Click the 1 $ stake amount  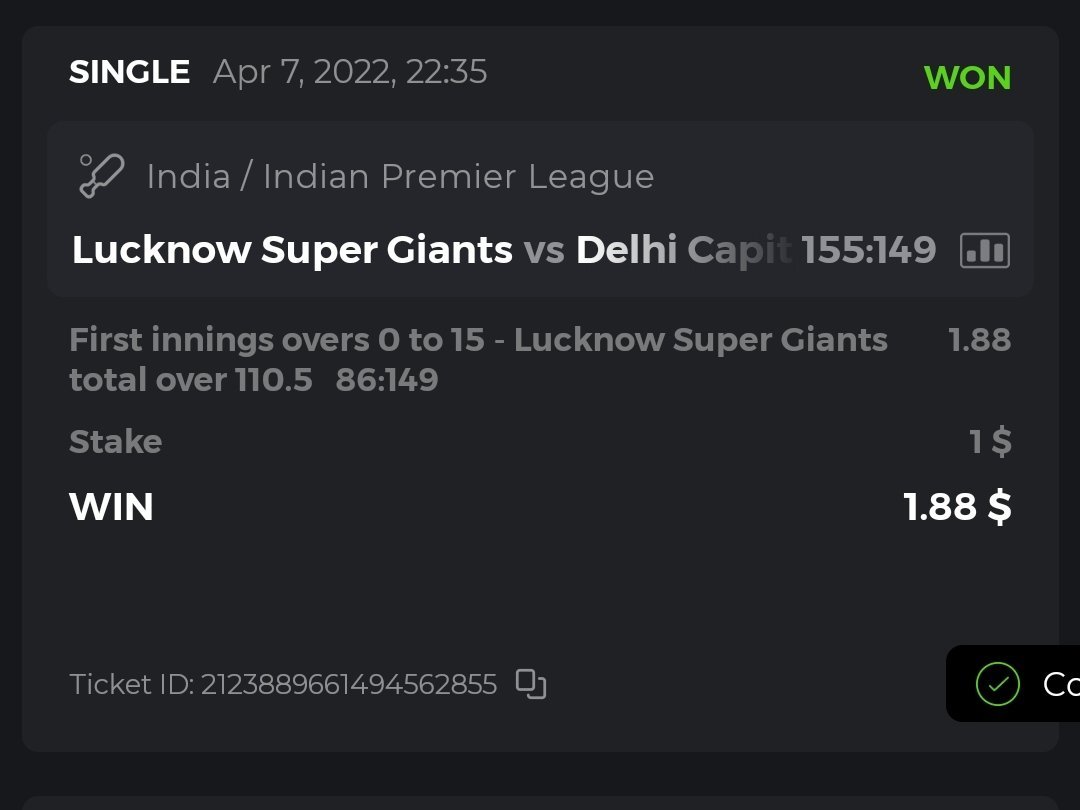point(990,442)
